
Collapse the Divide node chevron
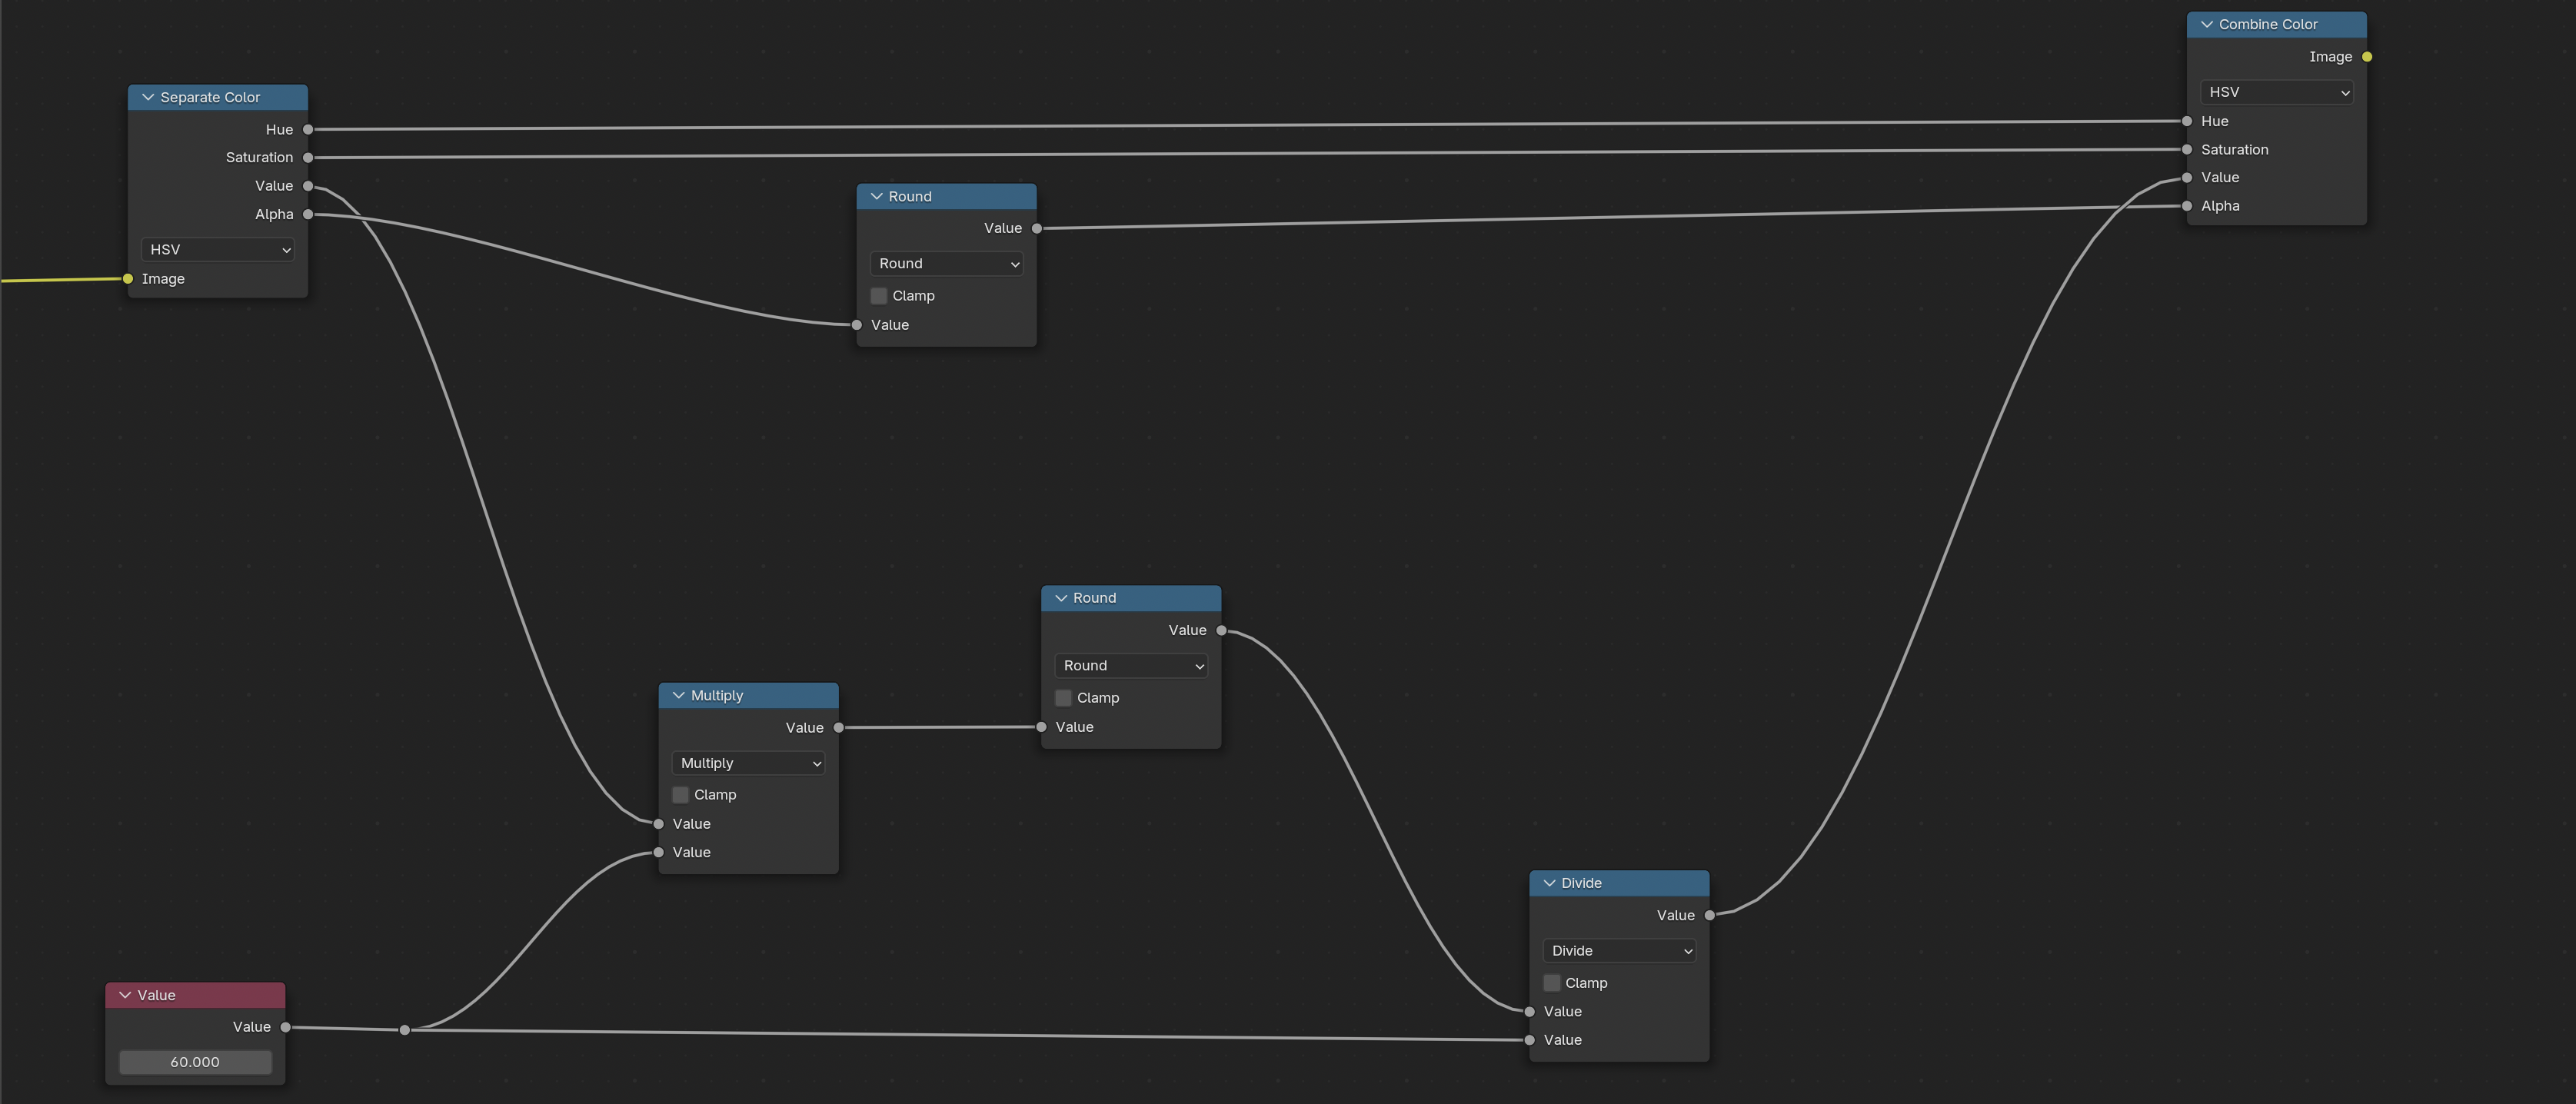point(1549,883)
